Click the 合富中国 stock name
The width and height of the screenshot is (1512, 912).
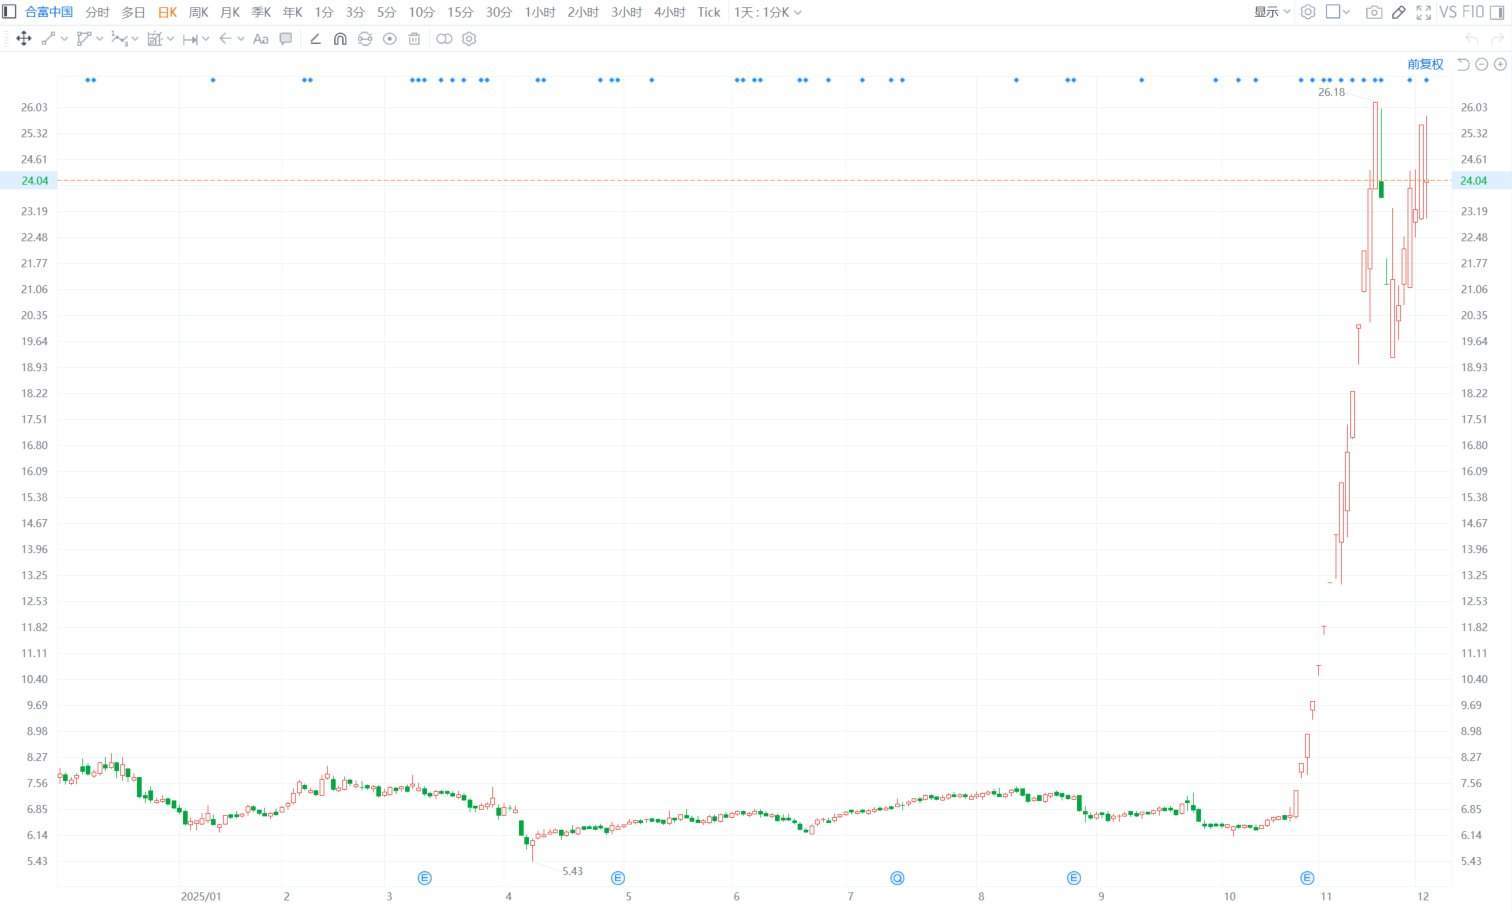point(49,12)
